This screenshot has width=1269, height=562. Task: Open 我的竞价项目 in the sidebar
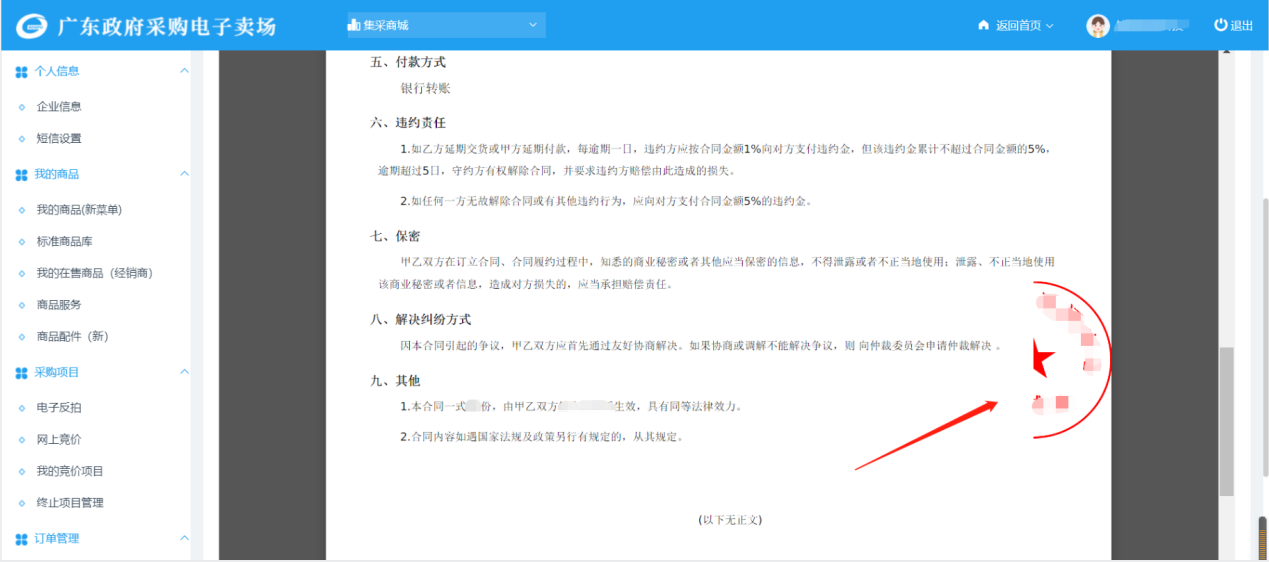[70, 470]
